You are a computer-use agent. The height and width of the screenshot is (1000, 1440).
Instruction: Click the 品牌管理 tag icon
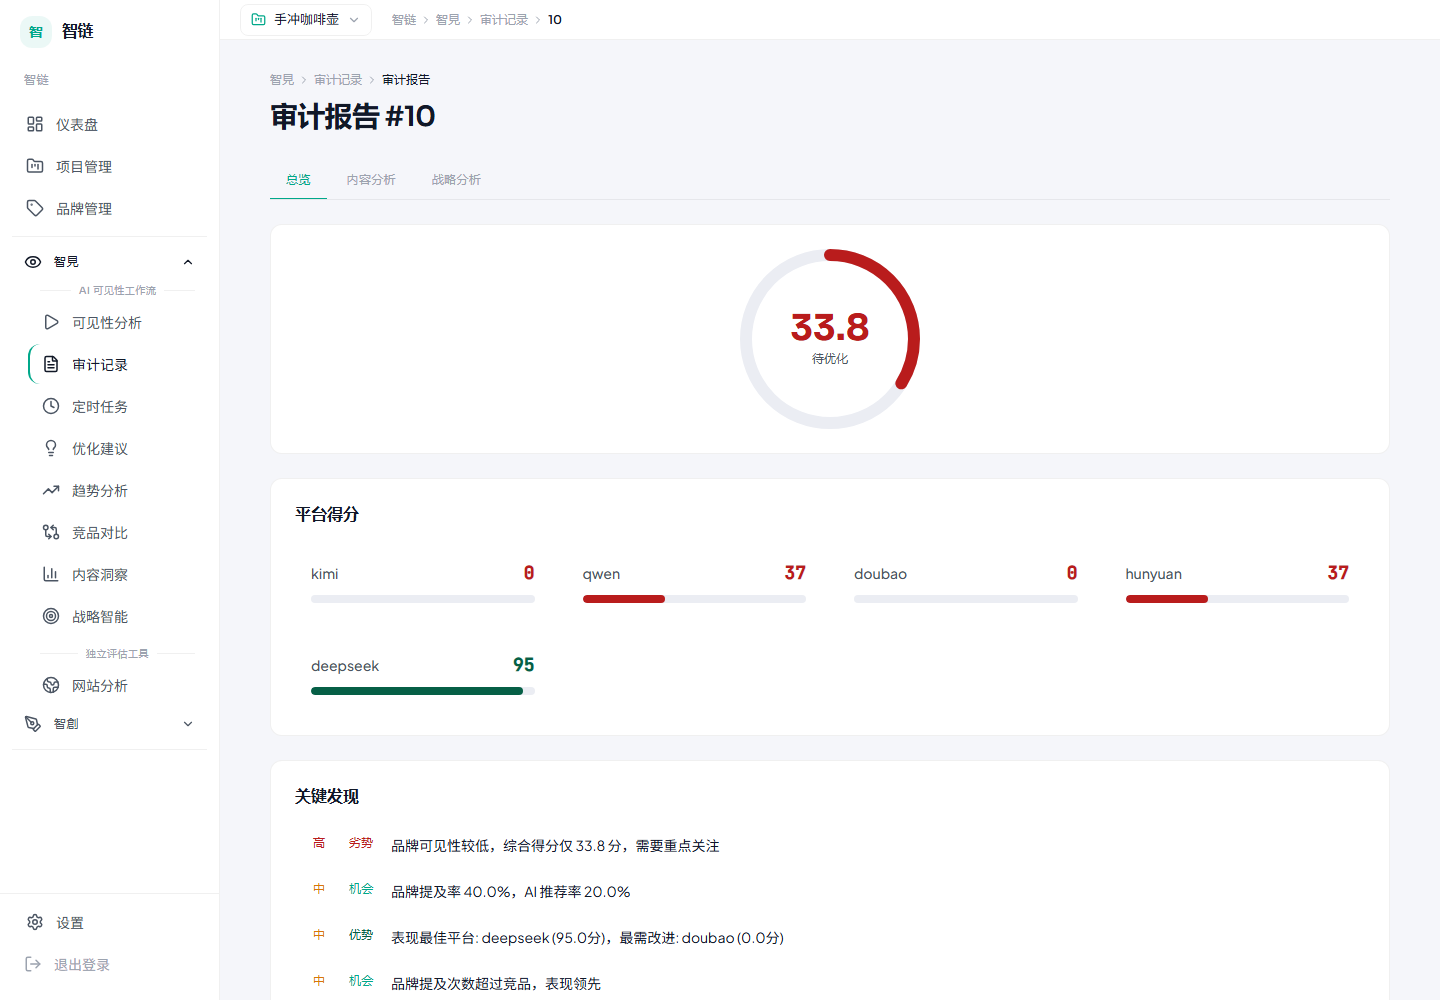pos(35,208)
